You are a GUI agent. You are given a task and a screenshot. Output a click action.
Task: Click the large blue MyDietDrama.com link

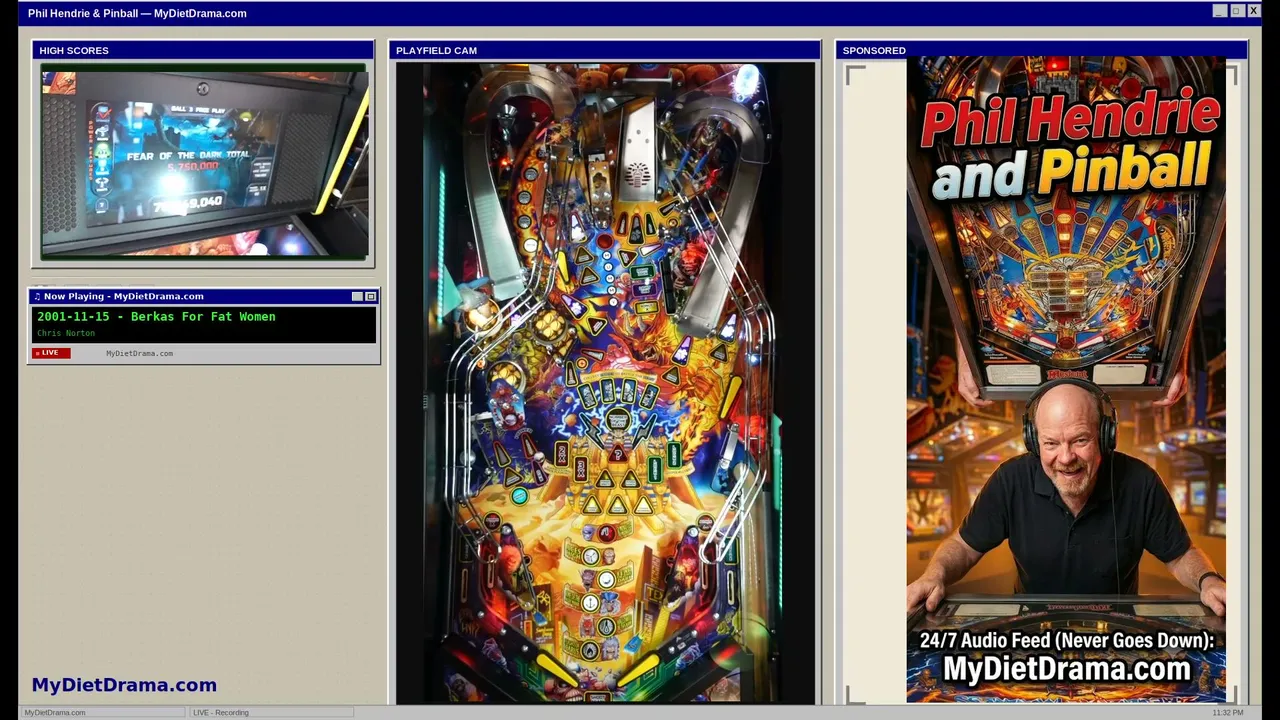[x=124, y=685]
